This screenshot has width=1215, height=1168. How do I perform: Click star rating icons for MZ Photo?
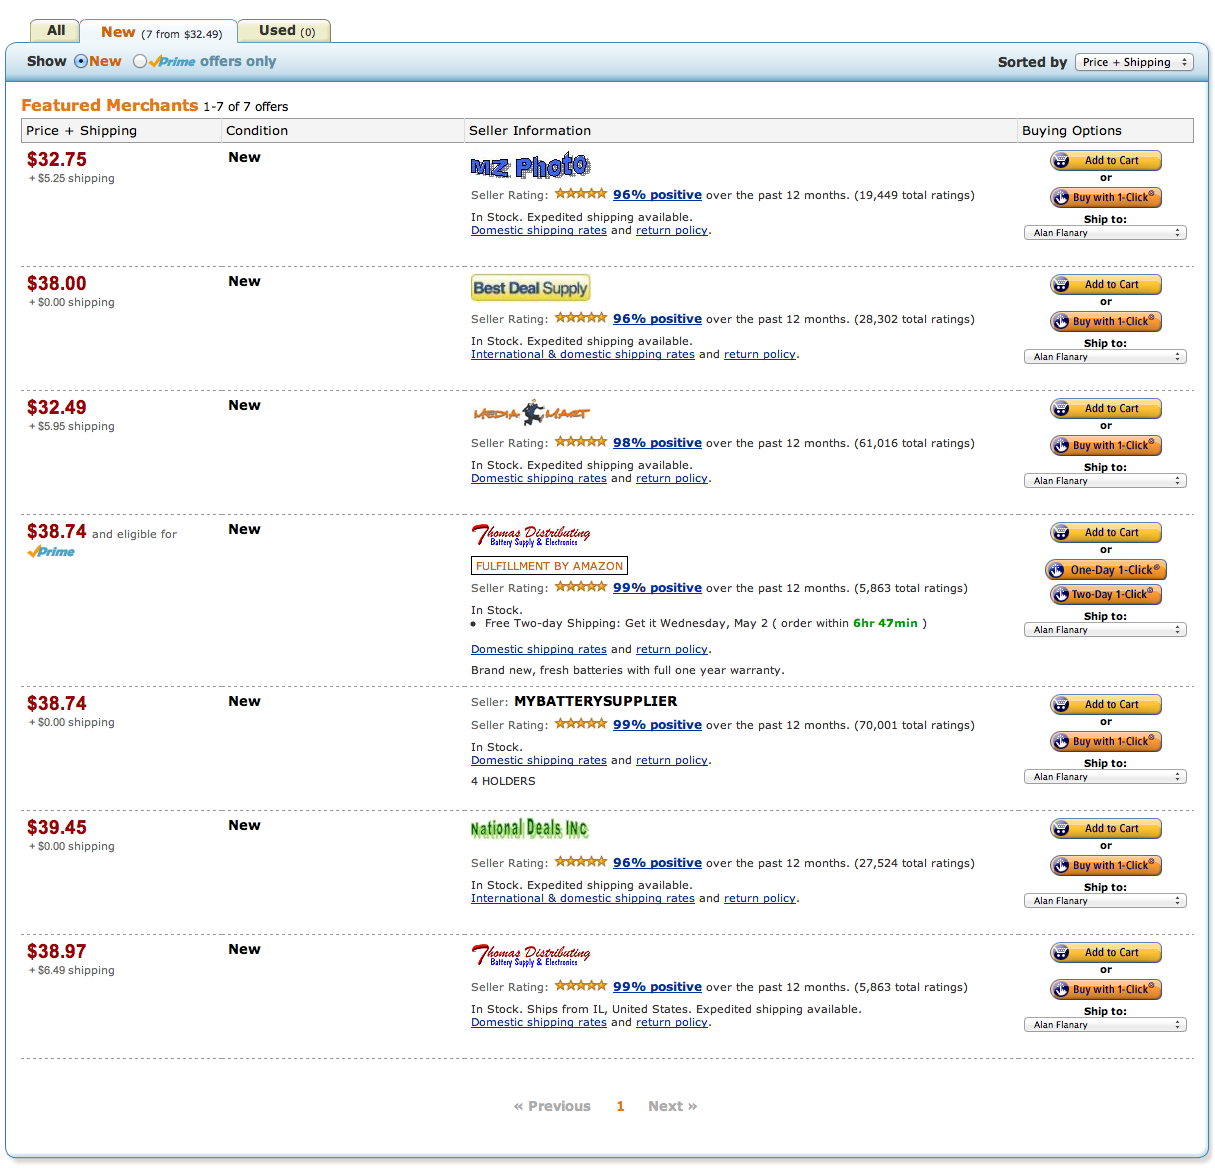[x=581, y=194]
